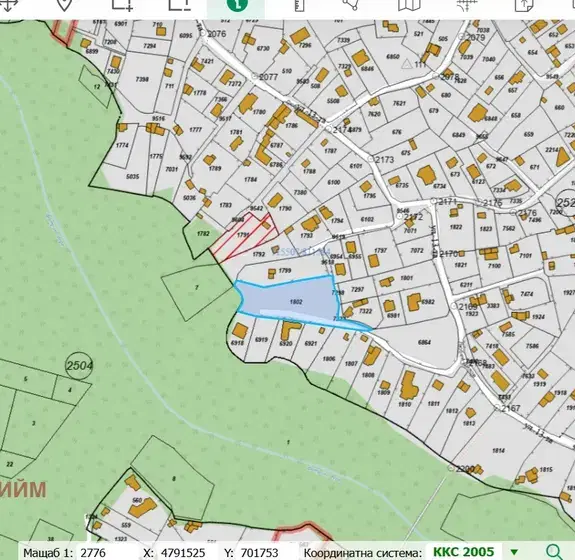Click the red-hatched parcel 1791
Screen dimensions: 575x560
click(243, 235)
